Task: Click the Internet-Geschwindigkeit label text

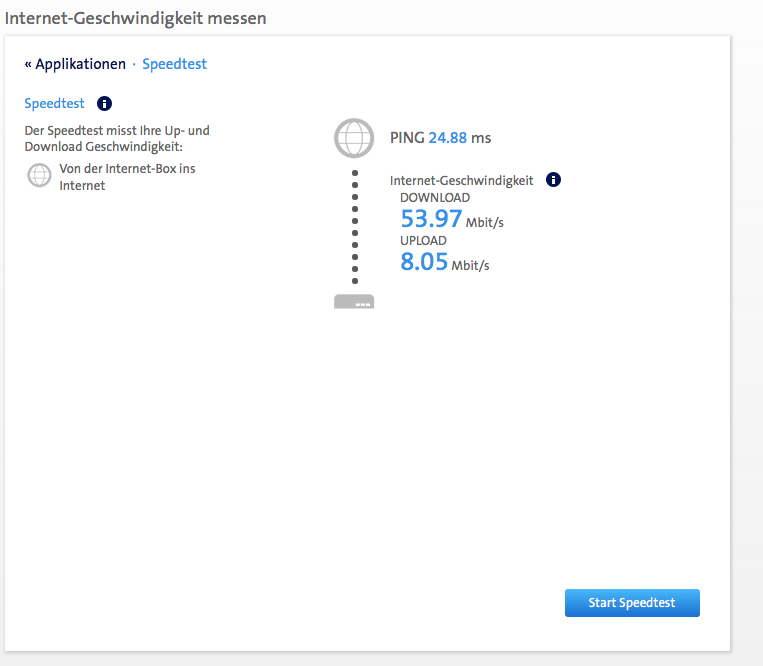Action: pyautogui.click(x=461, y=180)
